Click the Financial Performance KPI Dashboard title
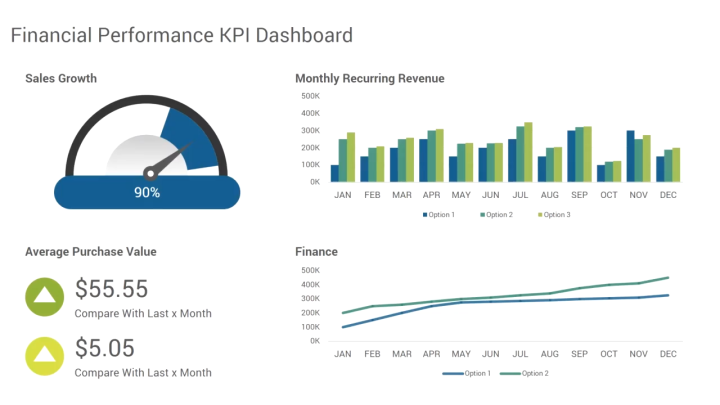This screenshot has height=405, width=720. click(182, 35)
